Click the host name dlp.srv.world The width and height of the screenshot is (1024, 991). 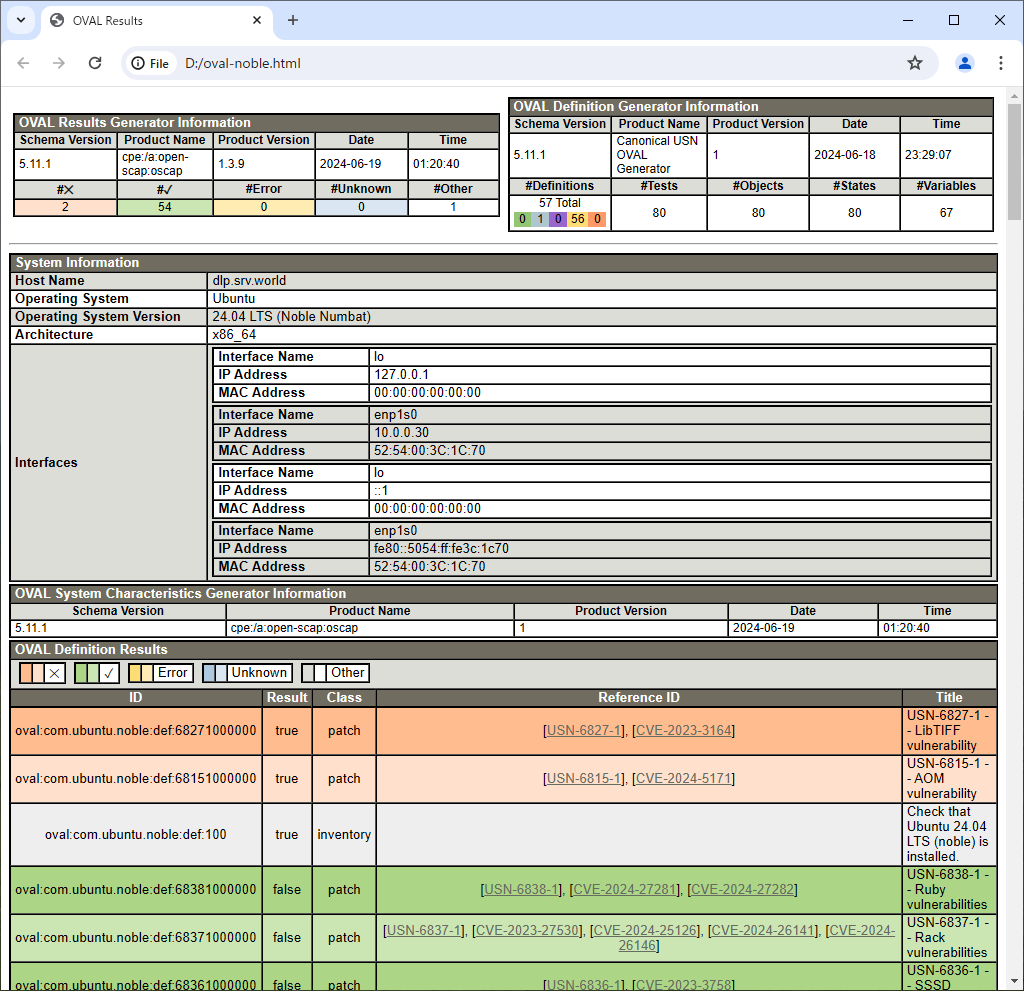(x=249, y=281)
